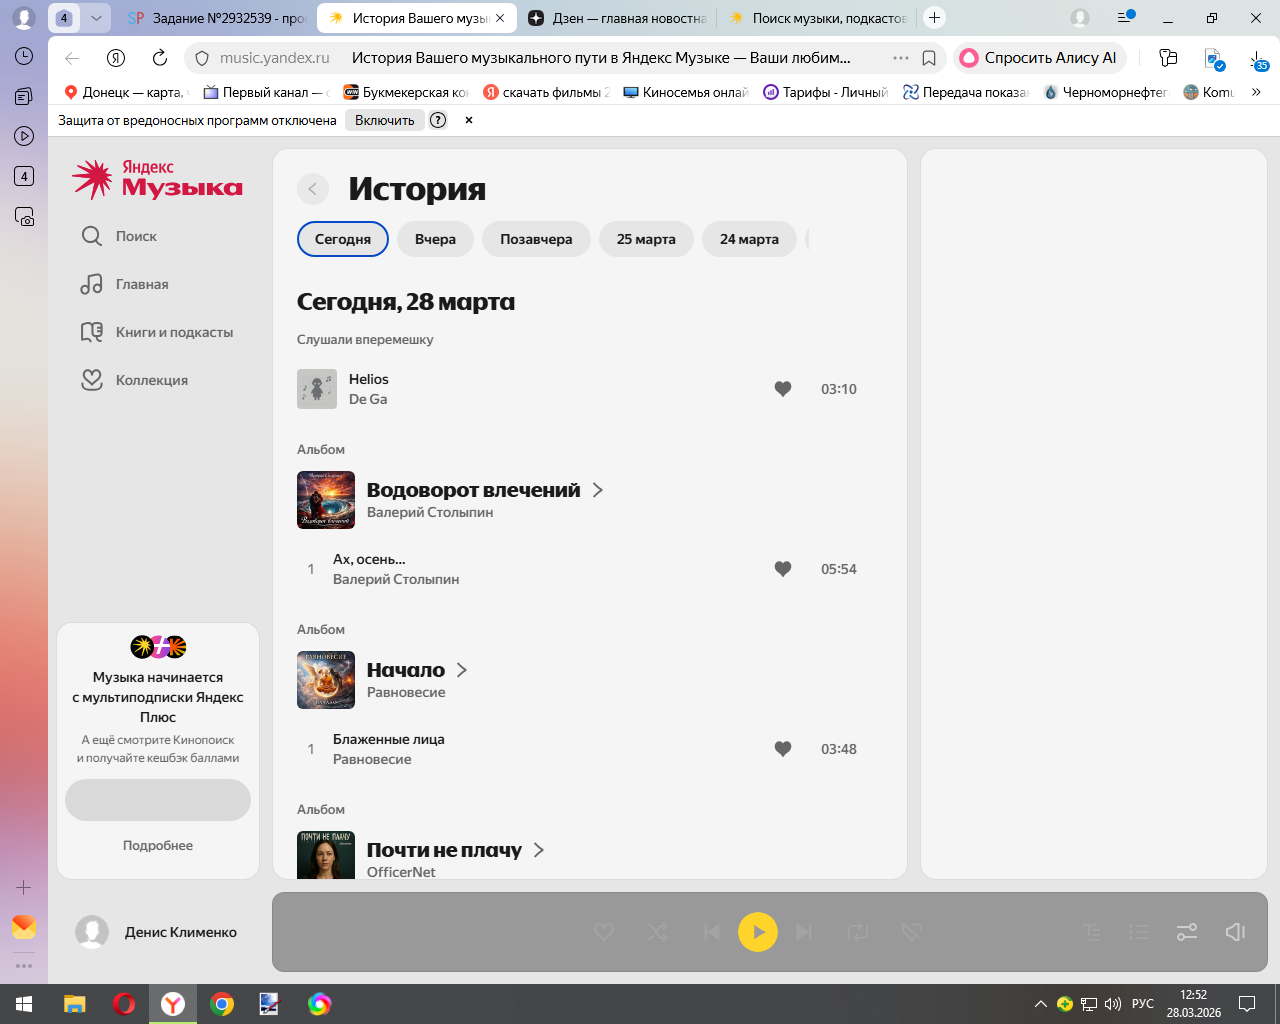Screen dimensions: 1280x1024
Task: Show hidden system tray icons
Action: (x=1041, y=1004)
